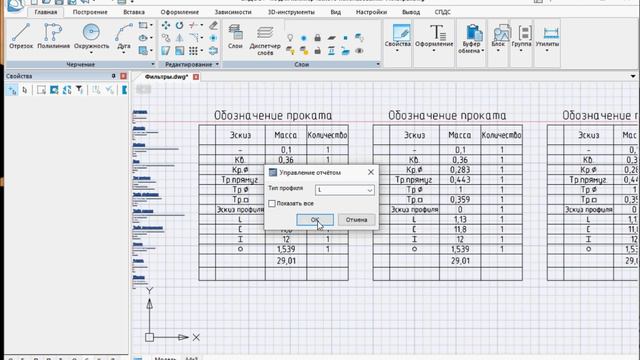Screen dimensions: 640x360
Task: Click the Move tool in Редактирование
Action: point(166,25)
